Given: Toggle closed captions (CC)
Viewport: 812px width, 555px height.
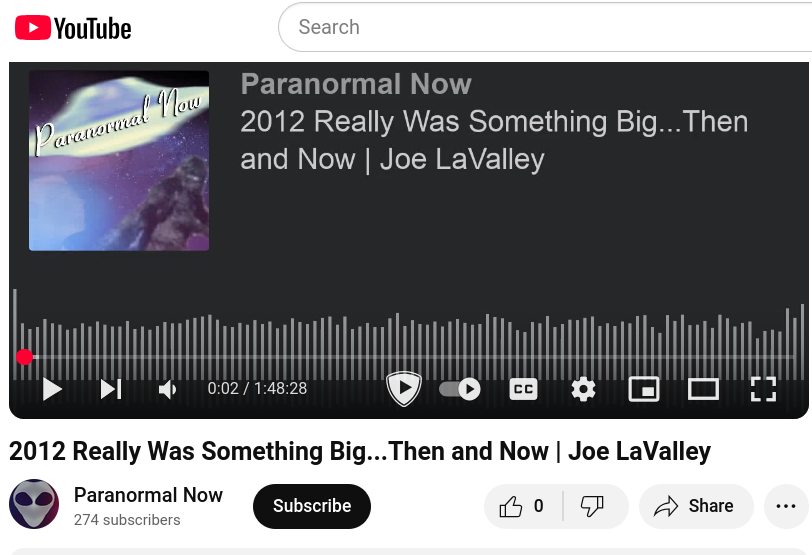Looking at the screenshot, I should 524,389.
